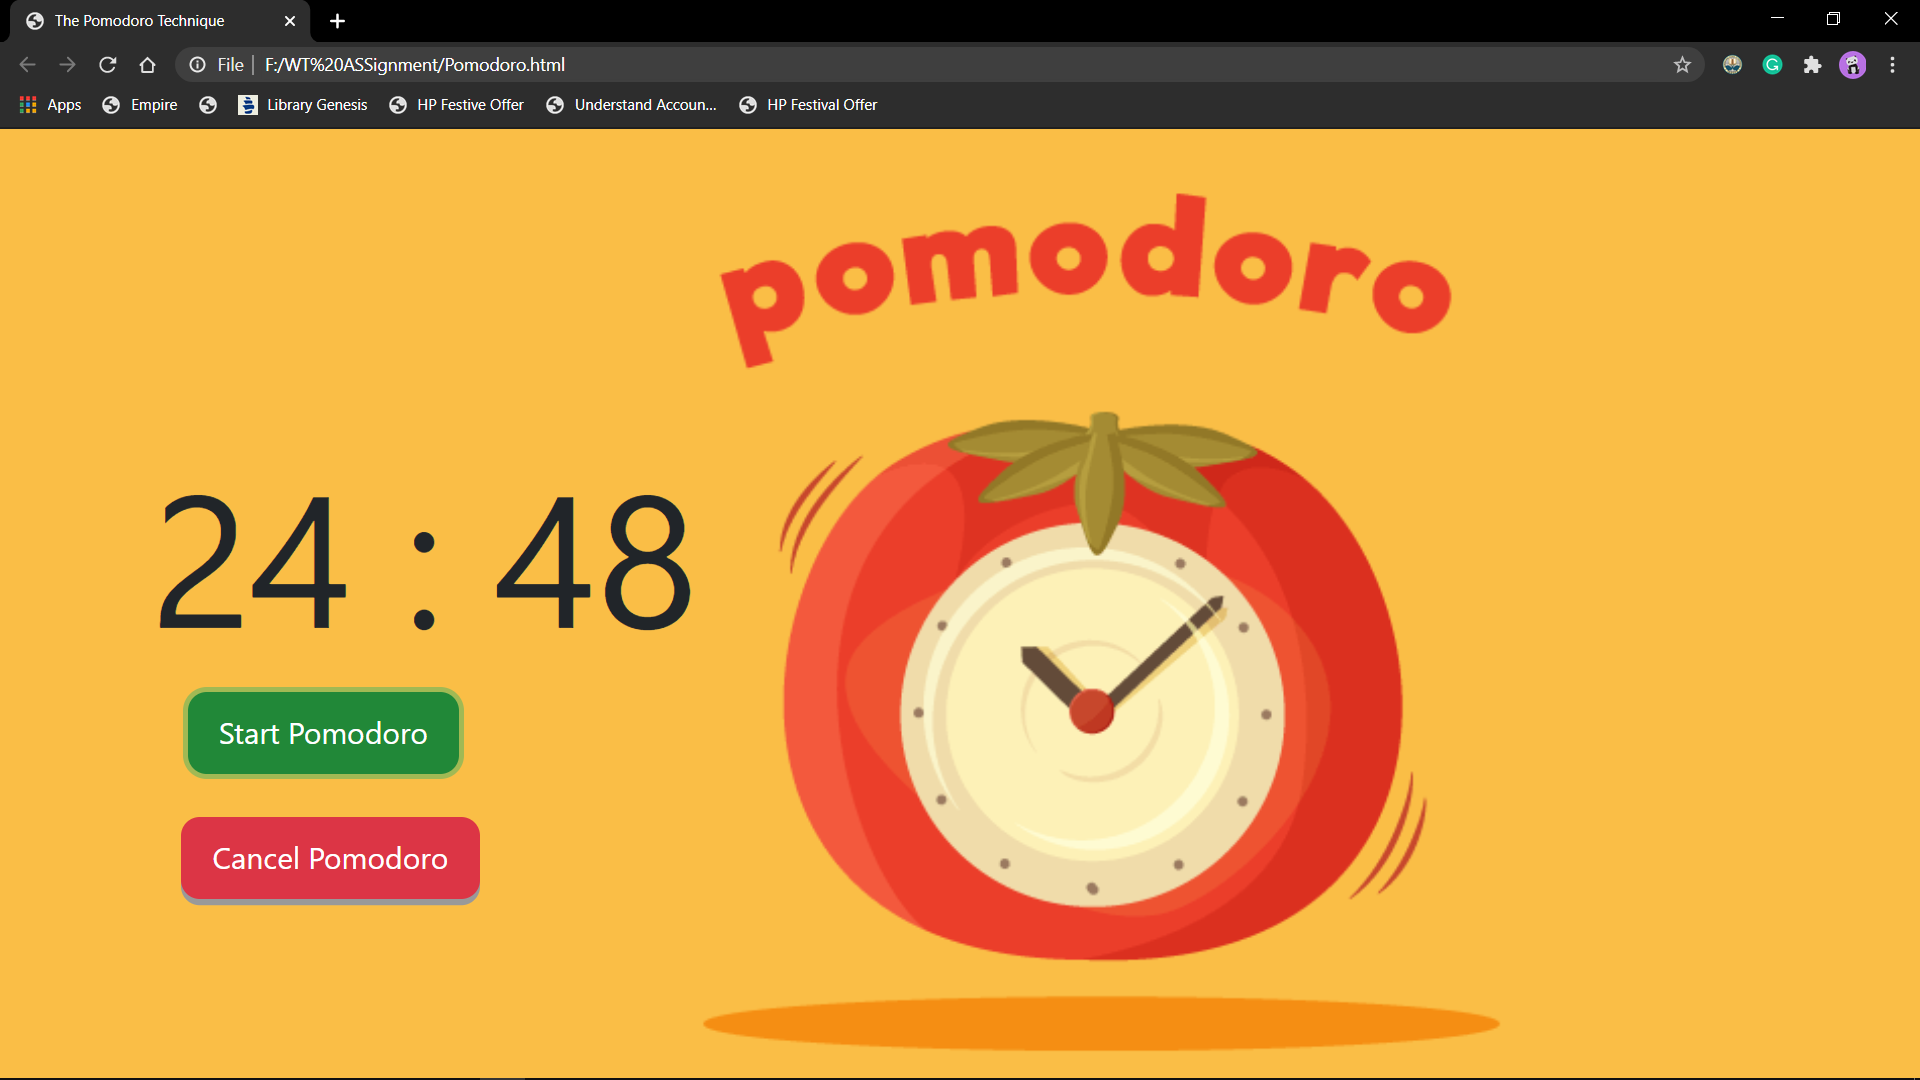Click inside the address bar
Viewport: 1920px width, 1080px height.
pyautogui.click(x=700, y=64)
